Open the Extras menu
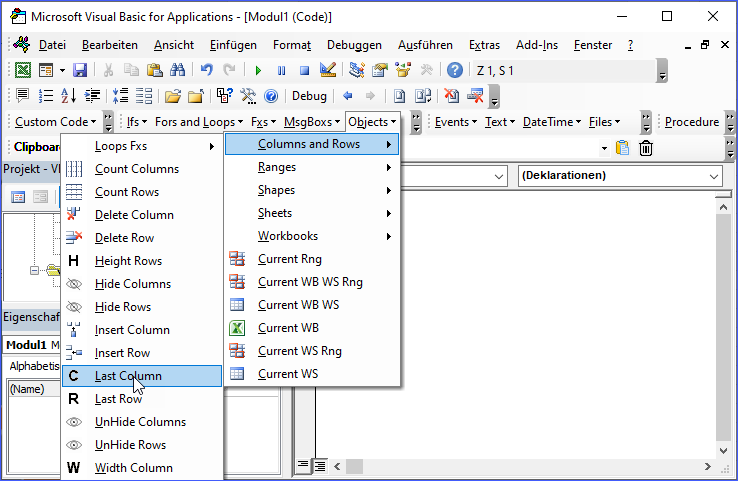The image size is (738, 481). tap(484, 45)
